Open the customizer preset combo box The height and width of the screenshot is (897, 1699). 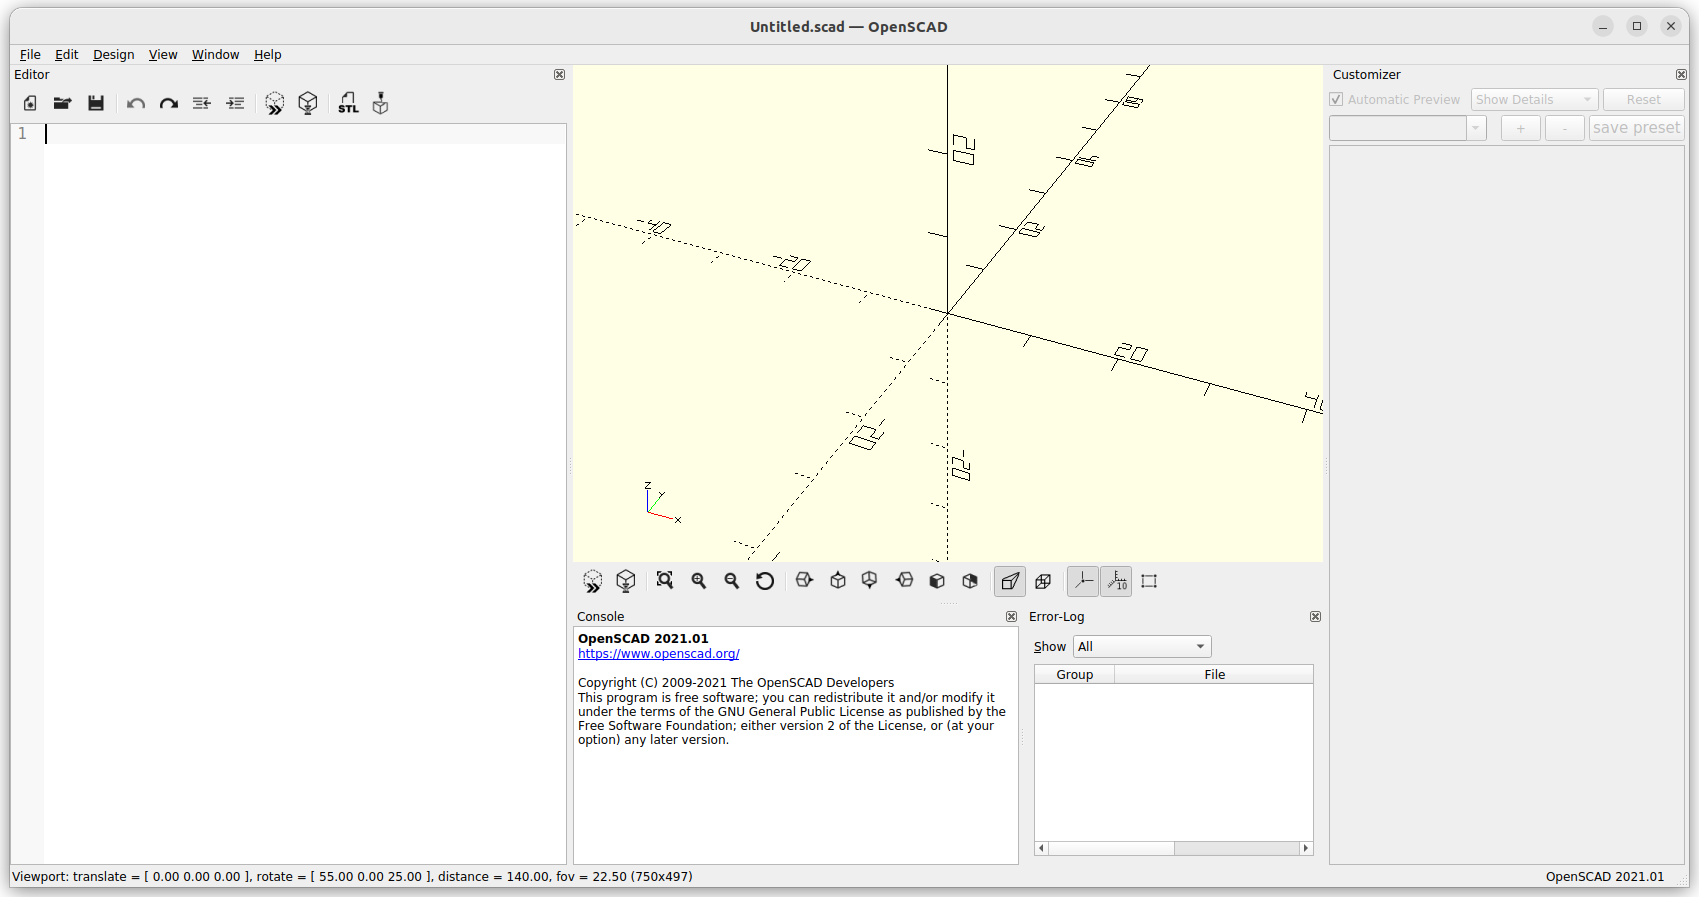(1407, 128)
